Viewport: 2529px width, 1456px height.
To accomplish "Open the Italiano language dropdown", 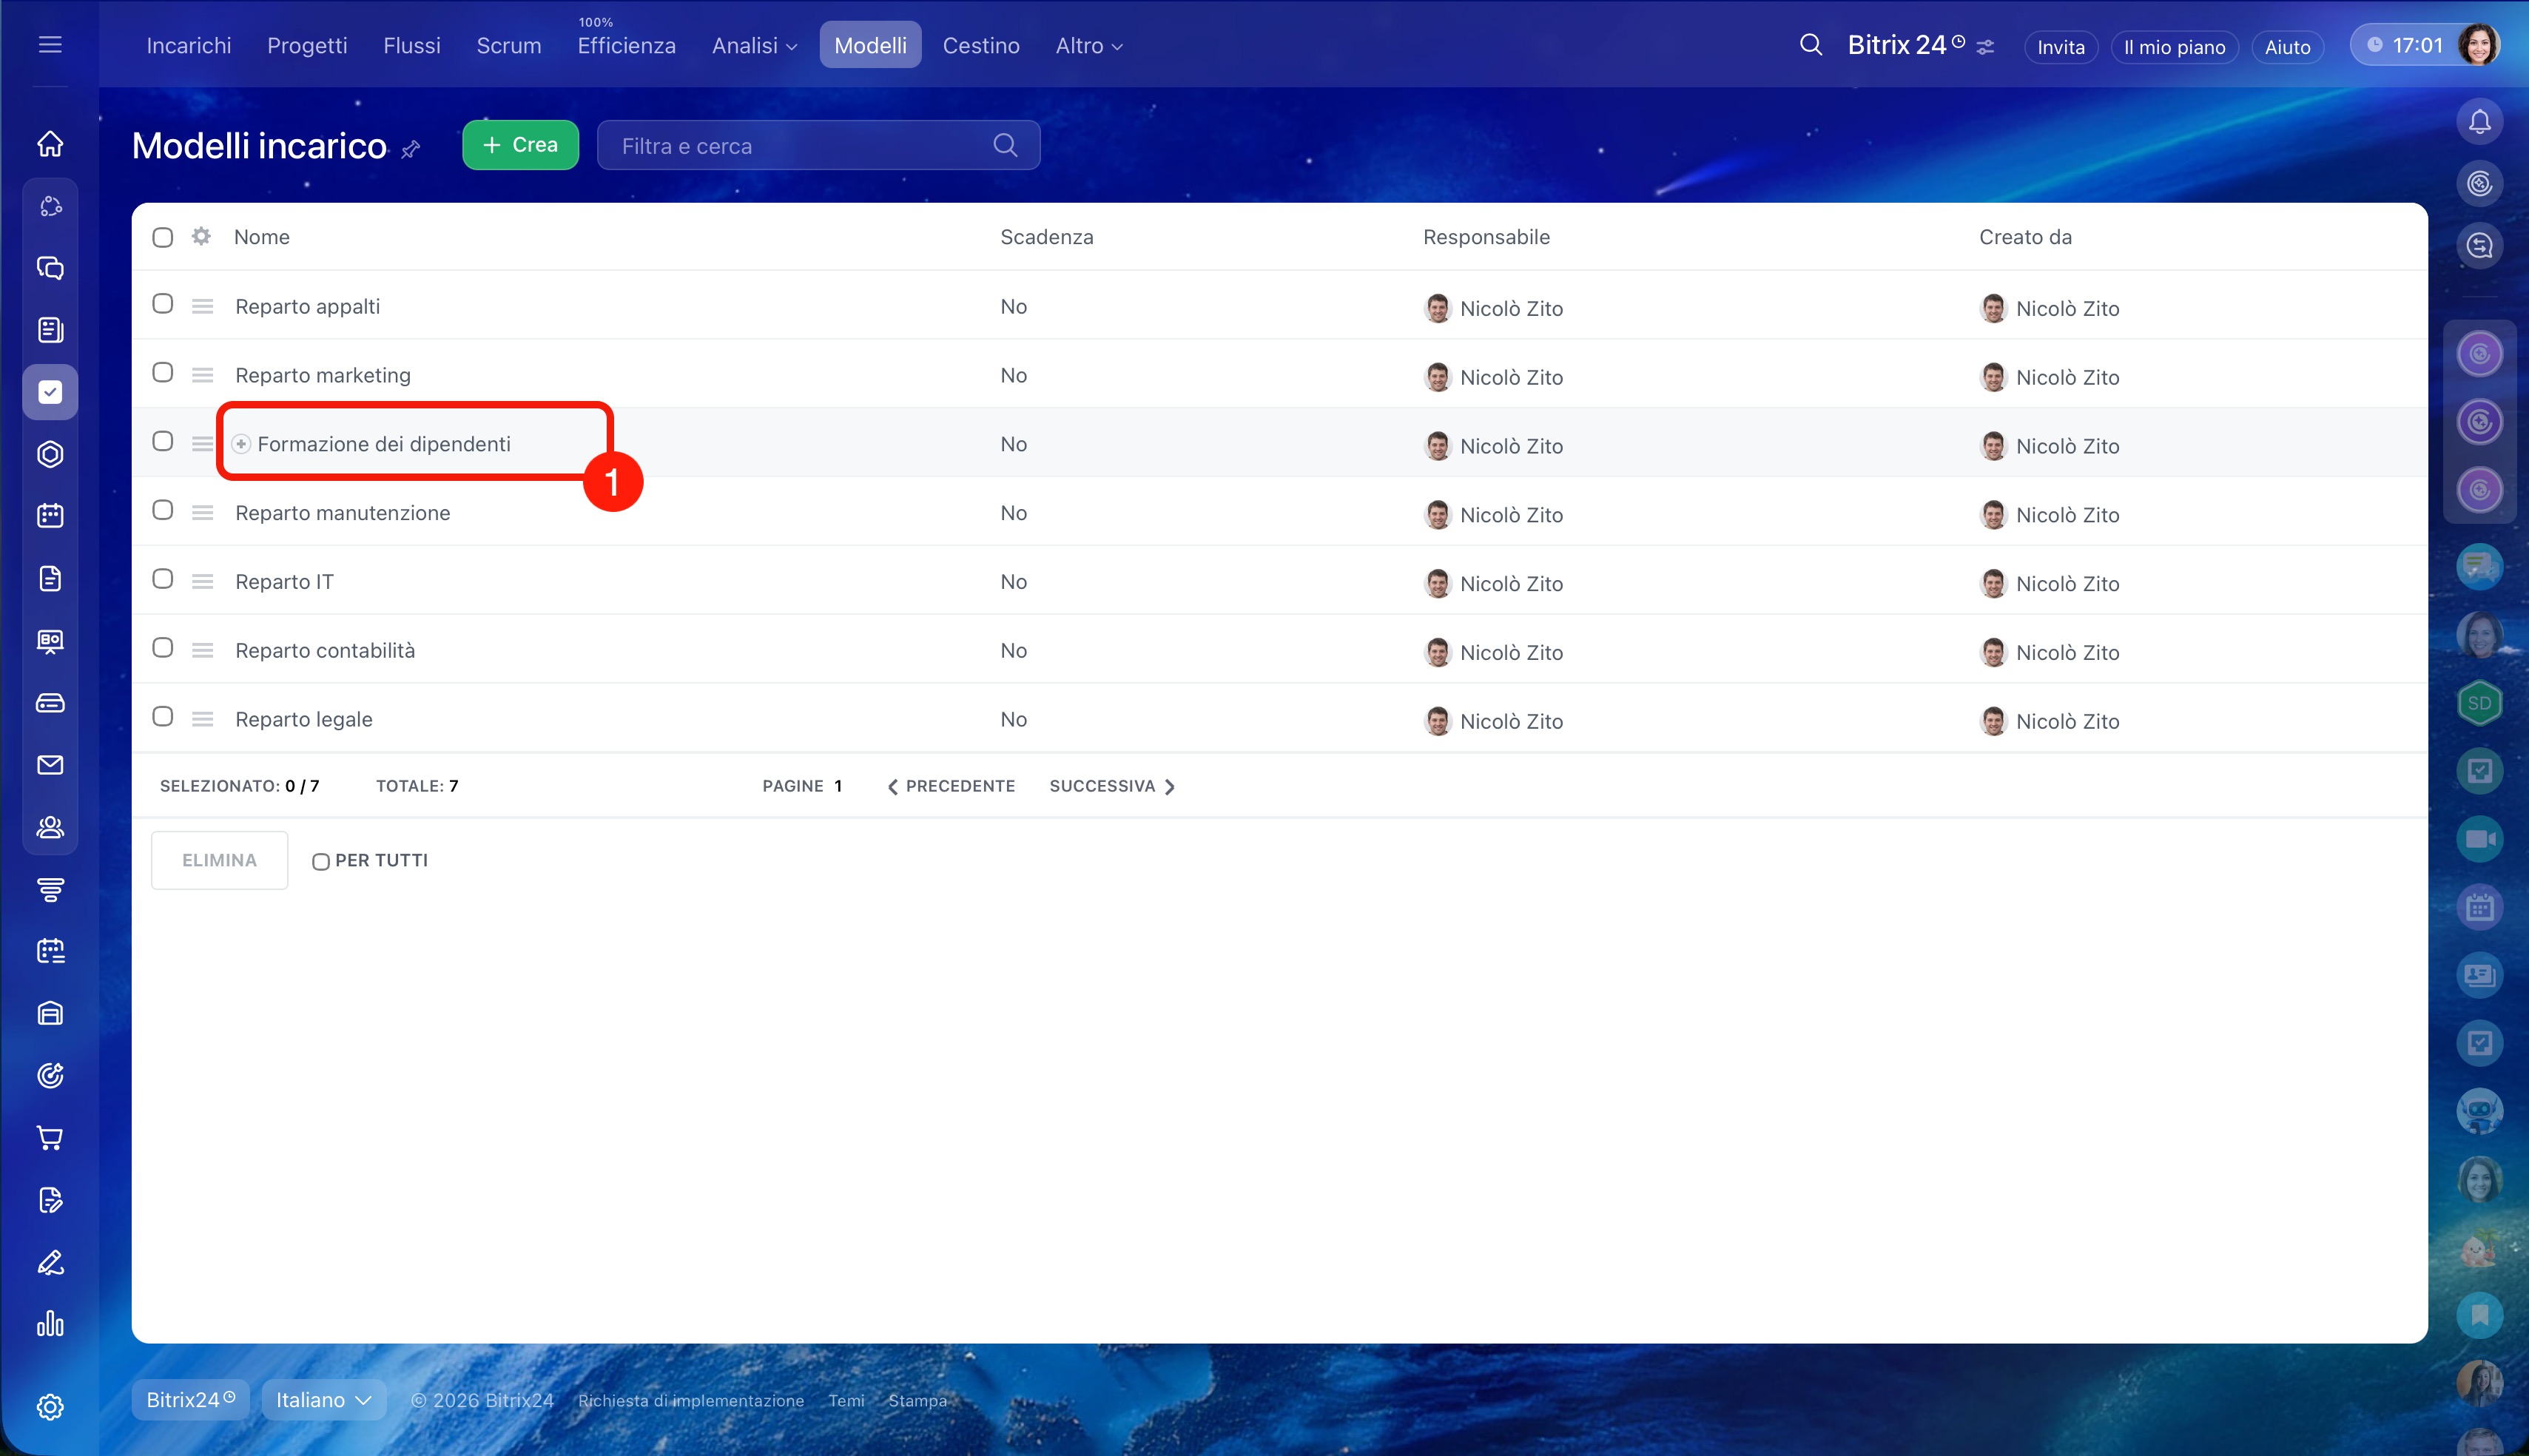I will (323, 1400).
